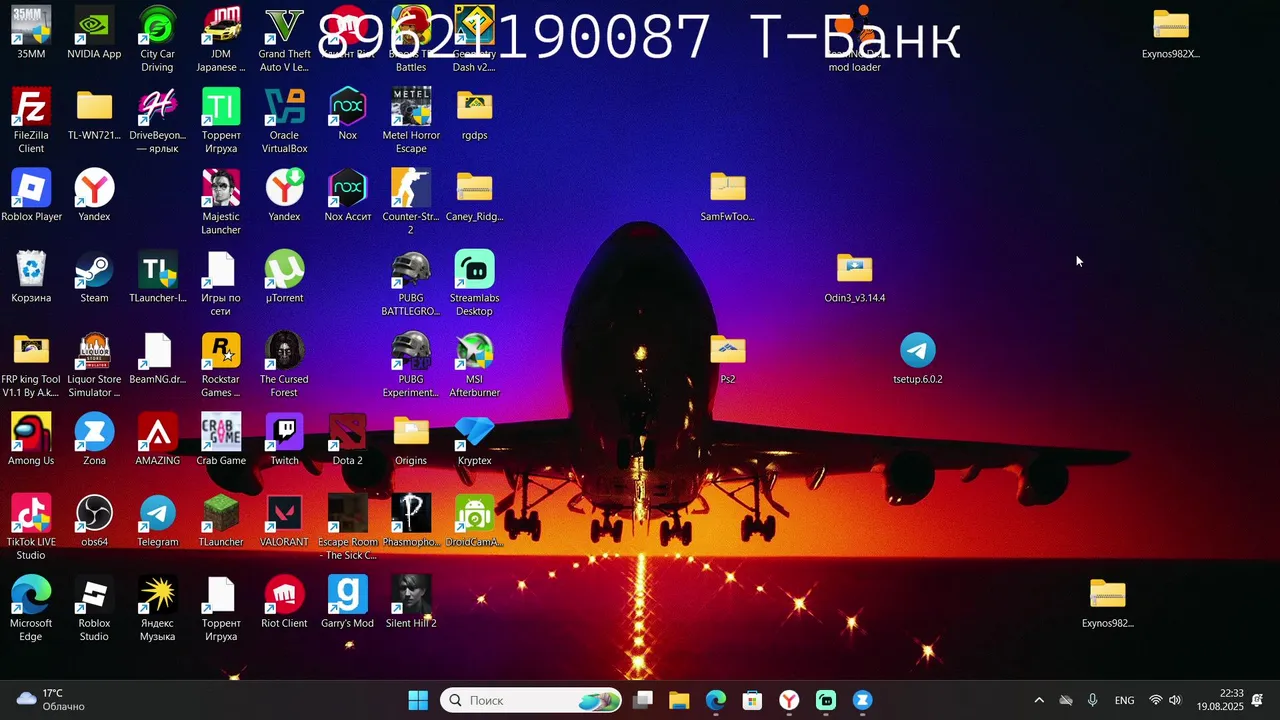Launch PUBG BATTLEGROUNDS shortcut
Viewport: 1280px width, 720px height.
[411, 283]
